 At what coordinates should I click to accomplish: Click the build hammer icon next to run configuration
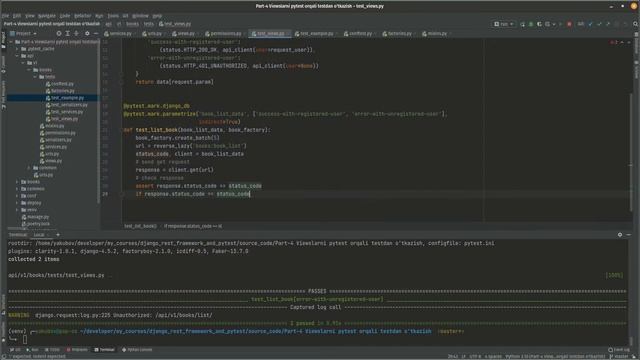pyautogui.click(x=522, y=24)
